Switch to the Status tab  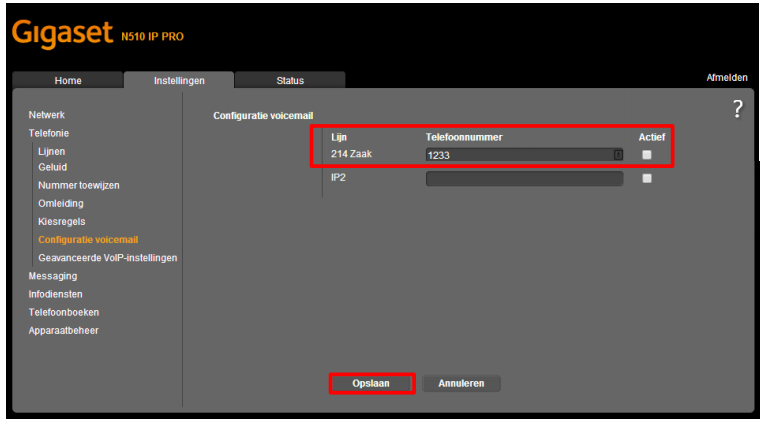290,81
